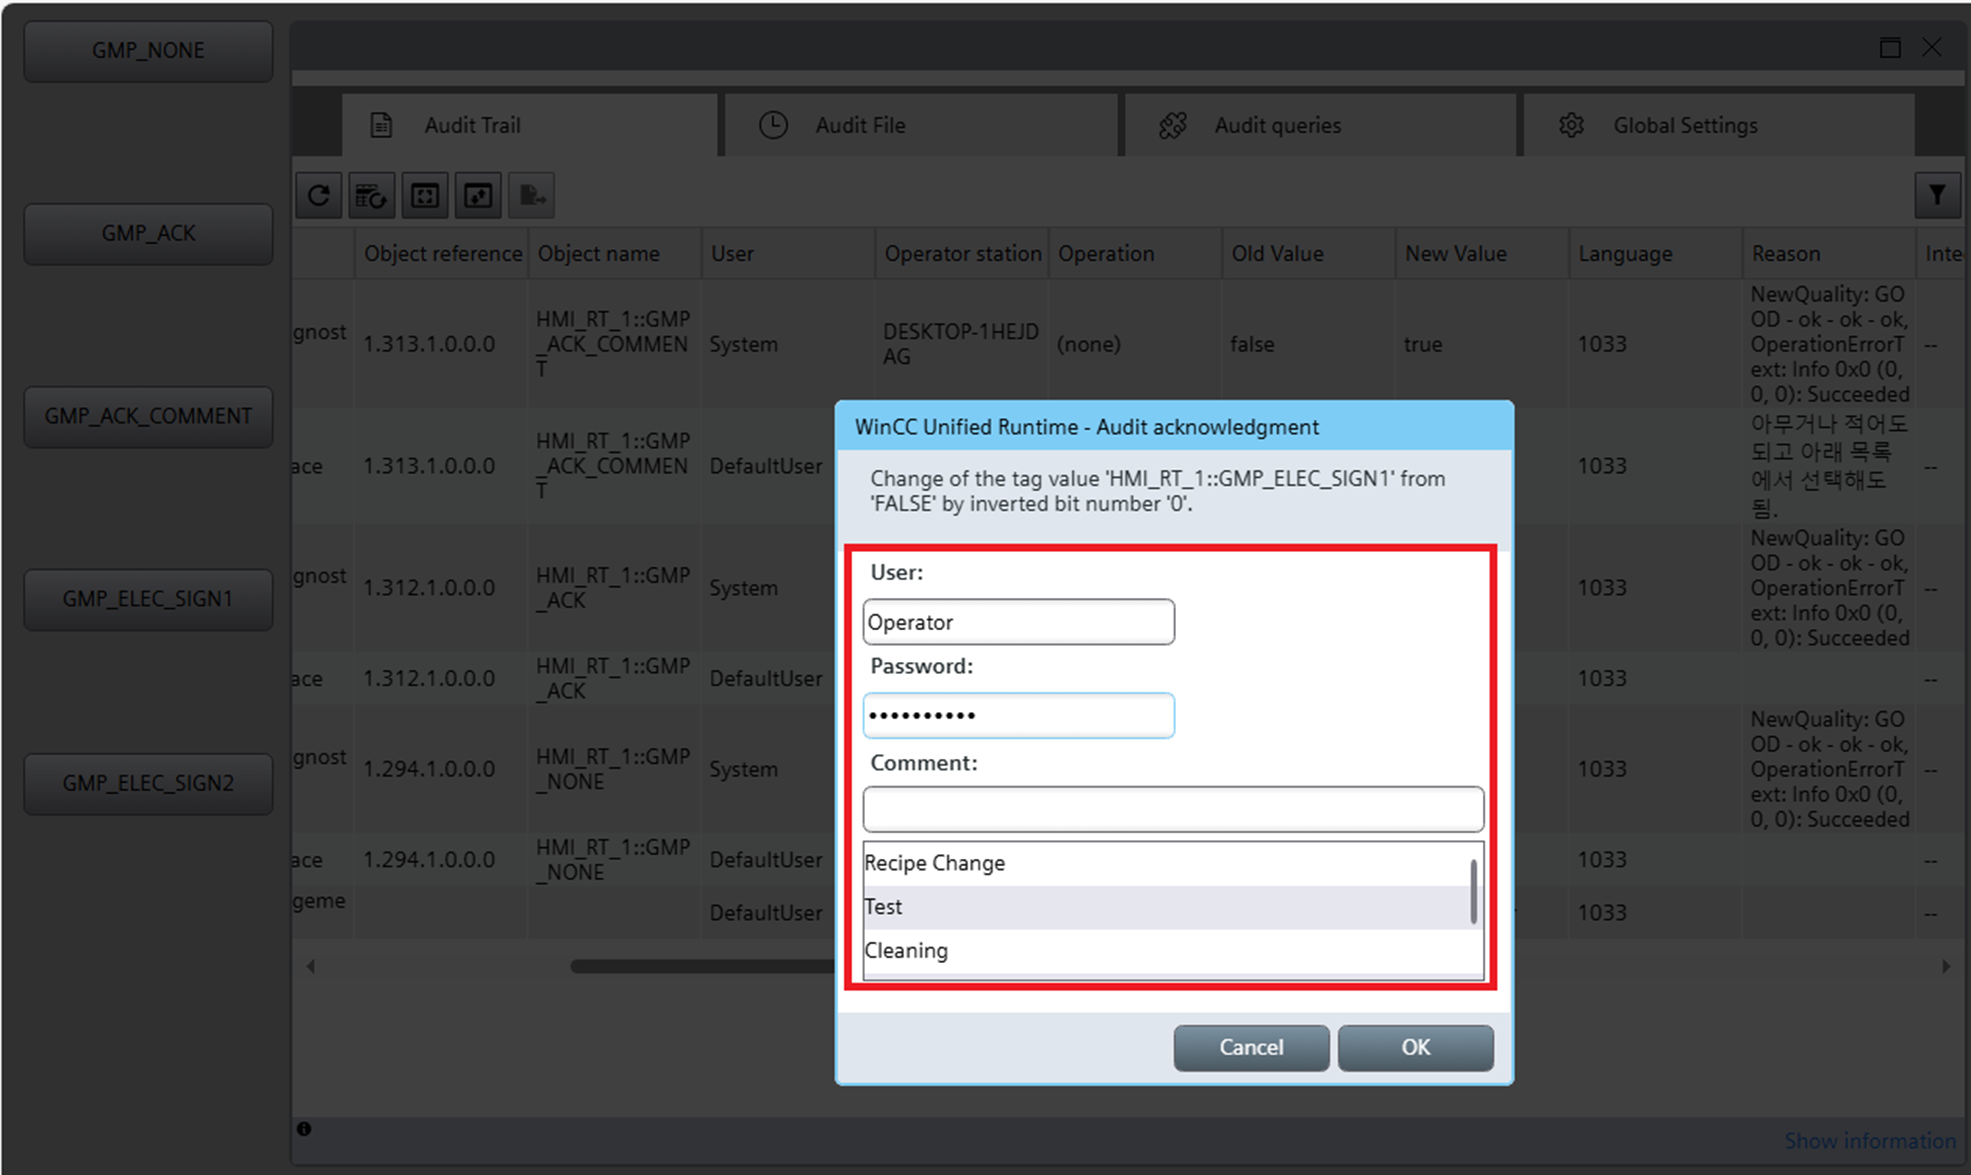Focus the User input field

[1018, 622]
